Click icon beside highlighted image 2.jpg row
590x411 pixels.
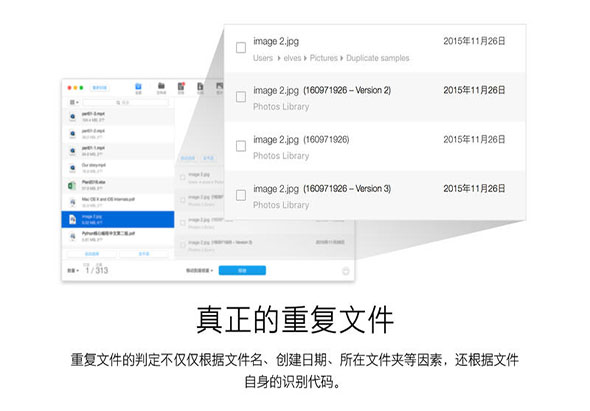[73, 219]
